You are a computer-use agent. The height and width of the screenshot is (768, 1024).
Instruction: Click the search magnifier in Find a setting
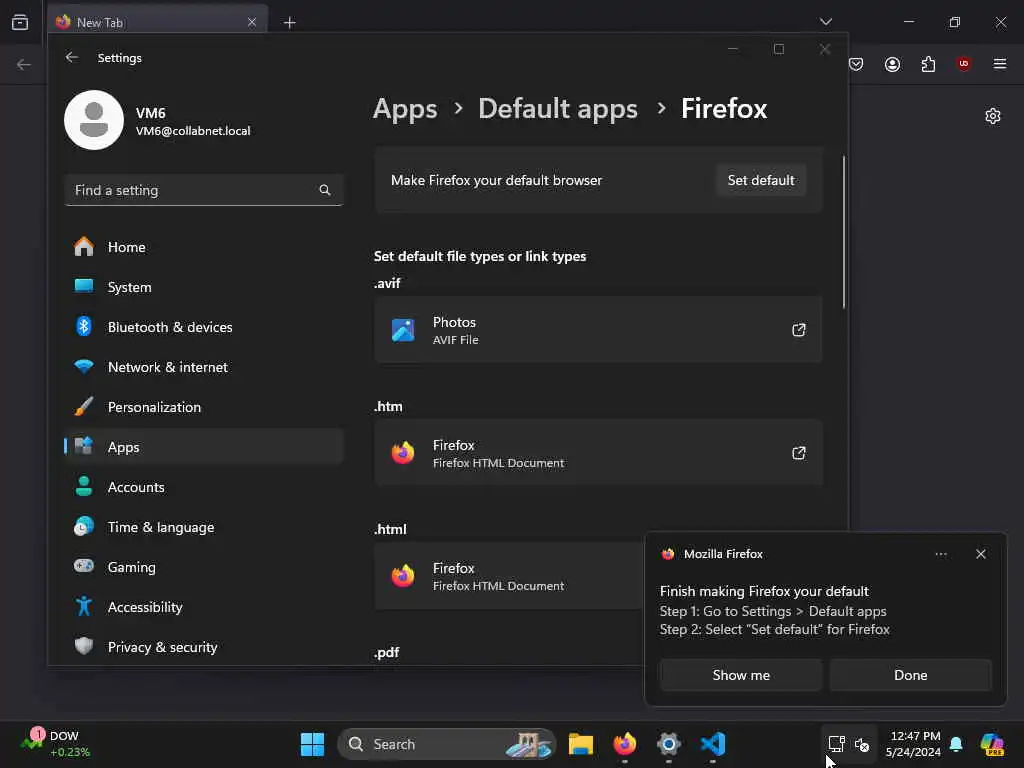click(x=325, y=190)
